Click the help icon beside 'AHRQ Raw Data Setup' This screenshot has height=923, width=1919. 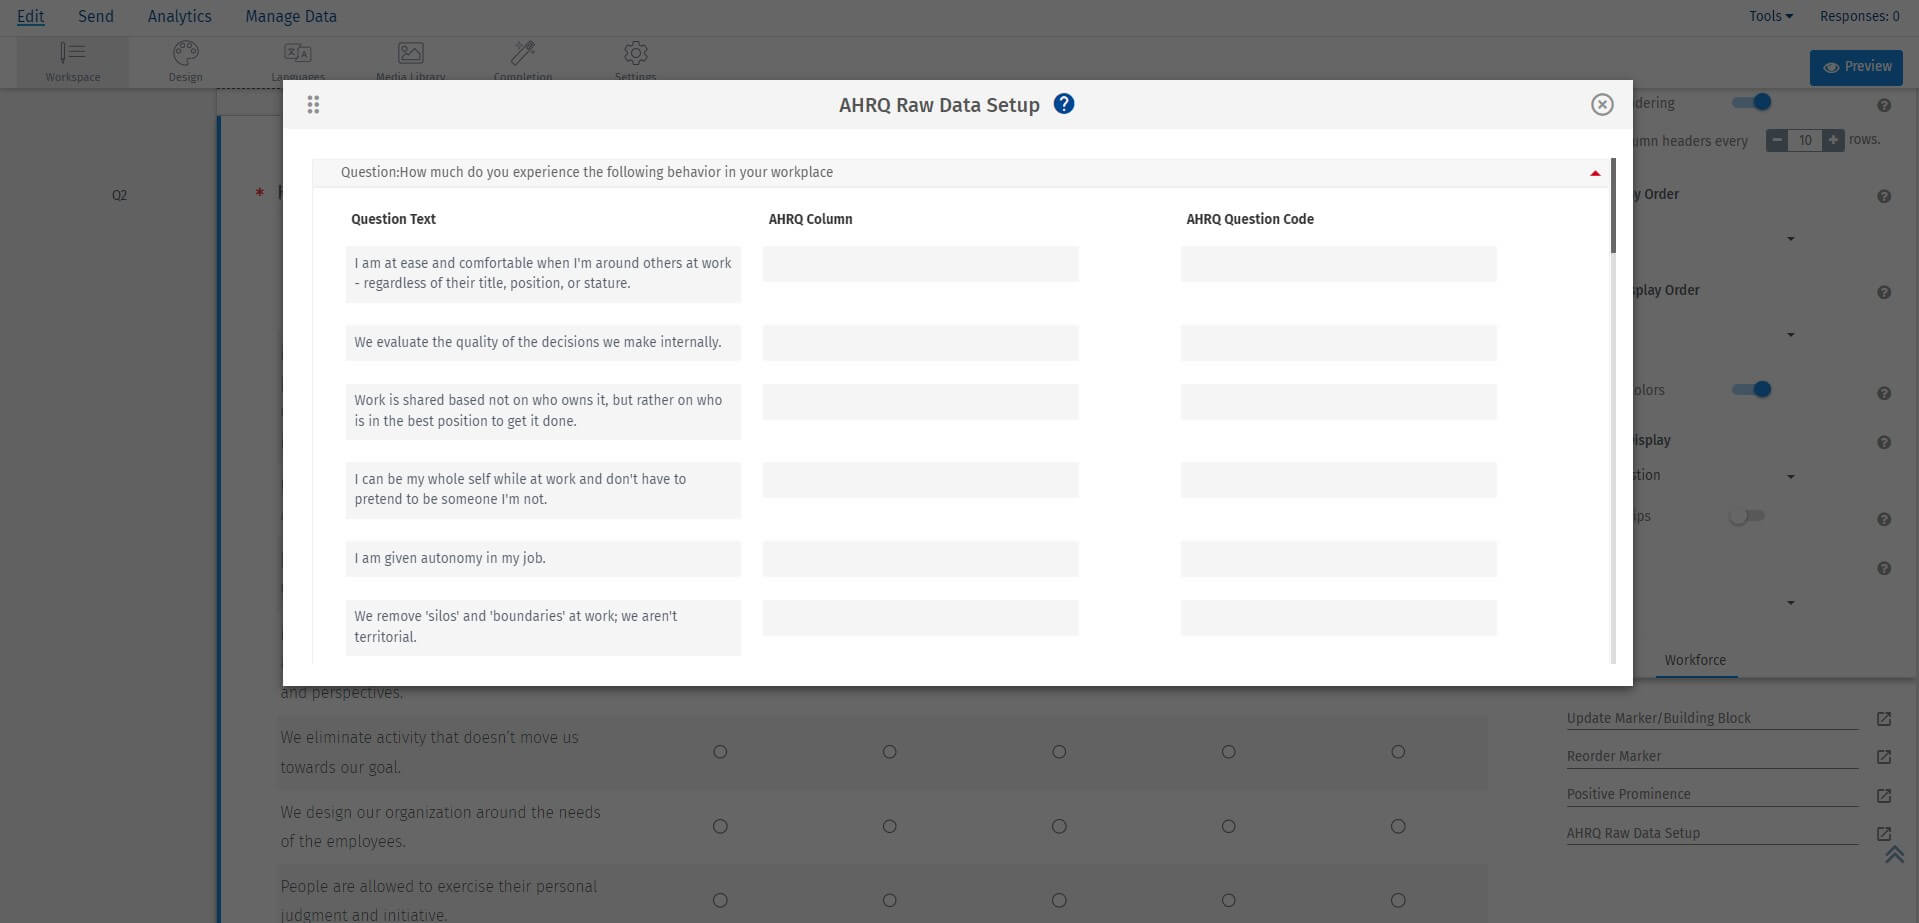coord(1064,104)
